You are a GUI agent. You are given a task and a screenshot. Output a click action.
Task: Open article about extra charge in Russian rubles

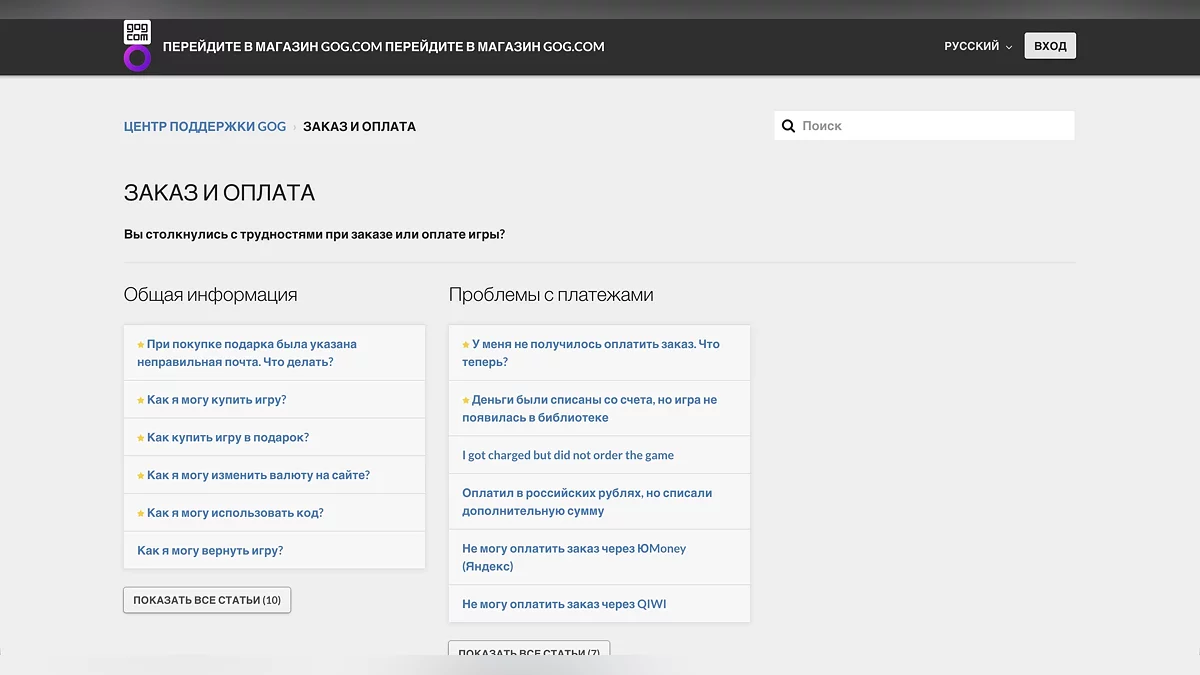click(587, 502)
